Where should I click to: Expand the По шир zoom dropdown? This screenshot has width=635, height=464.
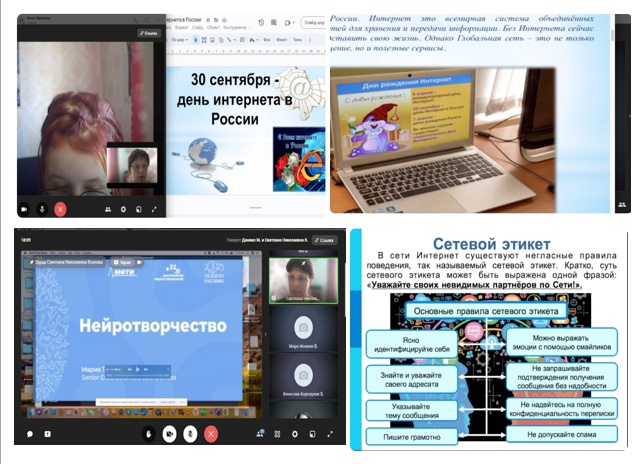179,40
